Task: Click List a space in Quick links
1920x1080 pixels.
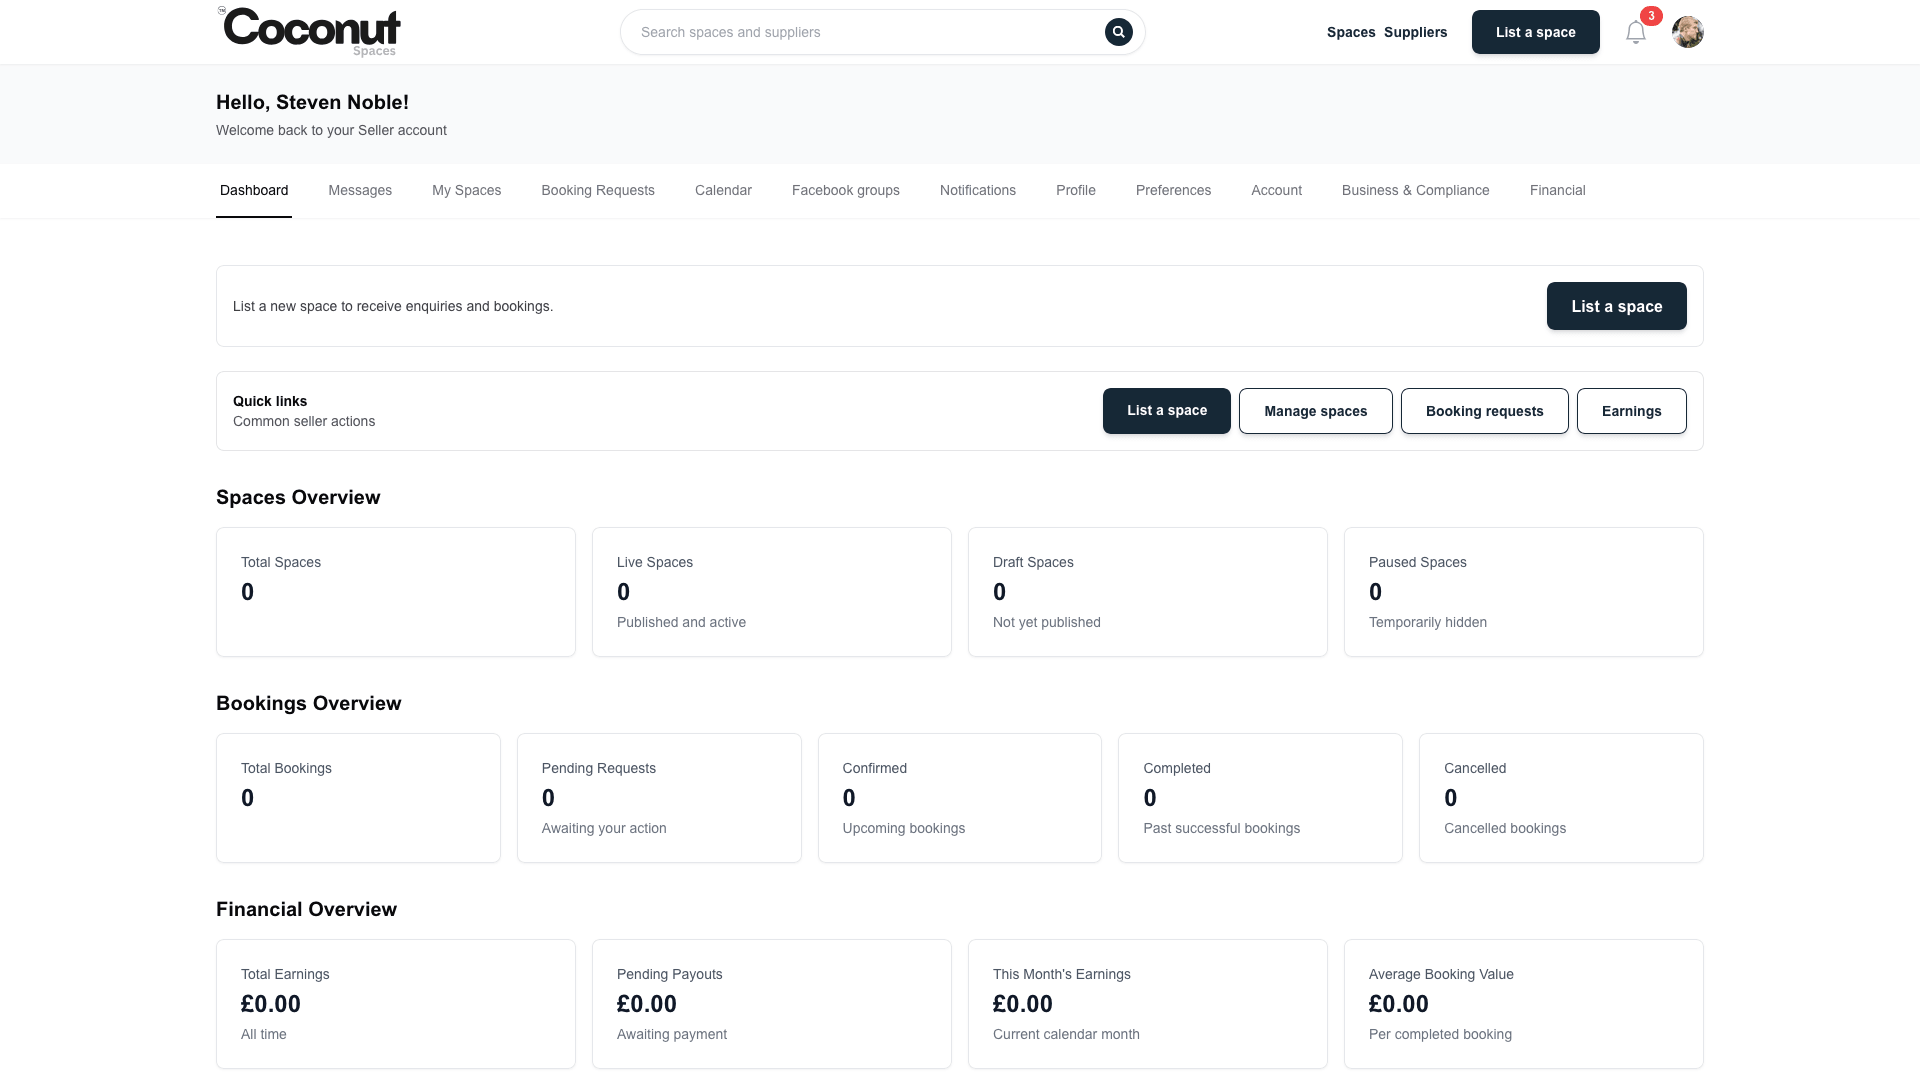Action: coord(1166,411)
